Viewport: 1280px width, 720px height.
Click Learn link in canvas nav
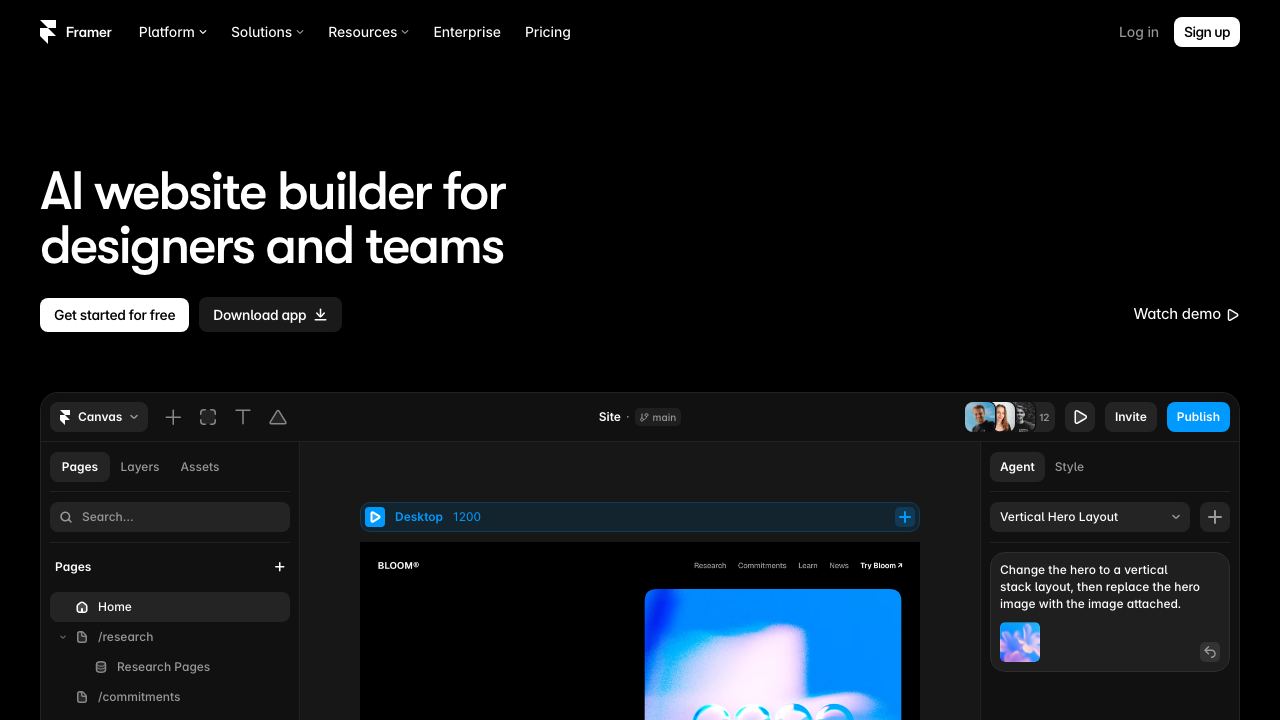(x=808, y=566)
